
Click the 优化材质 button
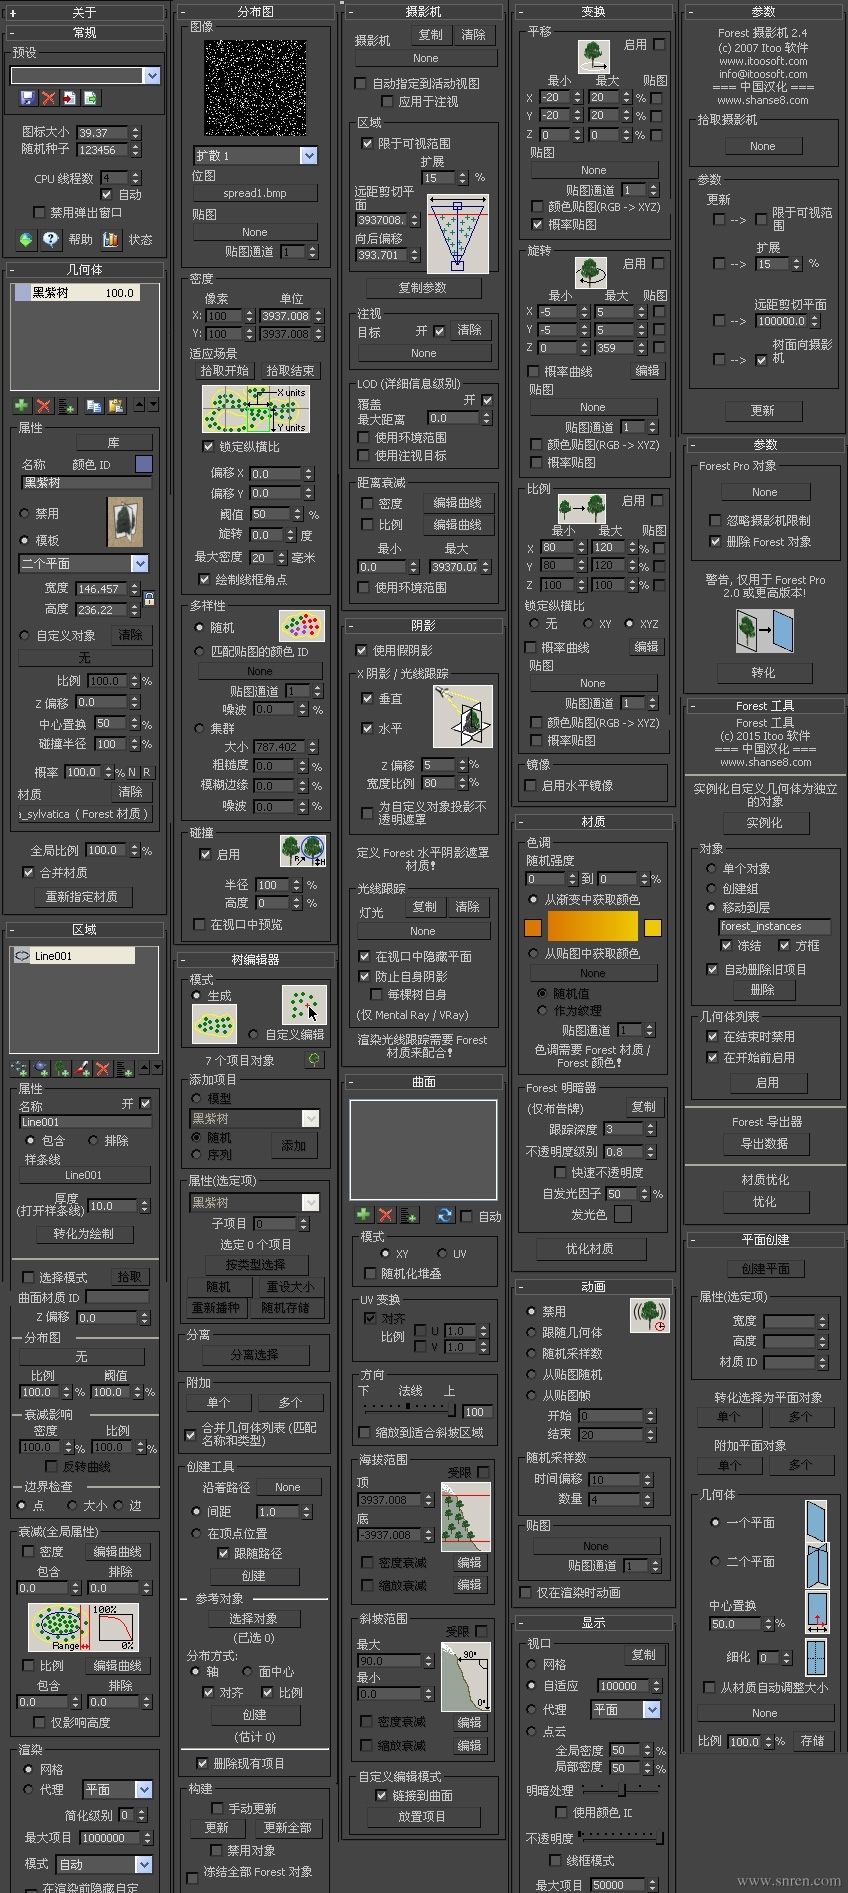[589, 1248]
